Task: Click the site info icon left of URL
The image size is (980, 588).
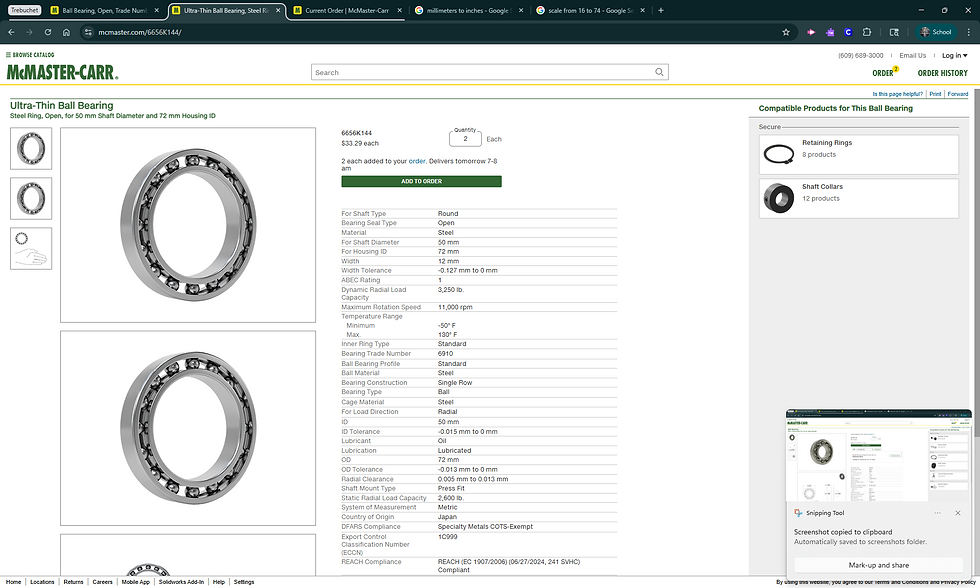Action: tap(88, 32)
